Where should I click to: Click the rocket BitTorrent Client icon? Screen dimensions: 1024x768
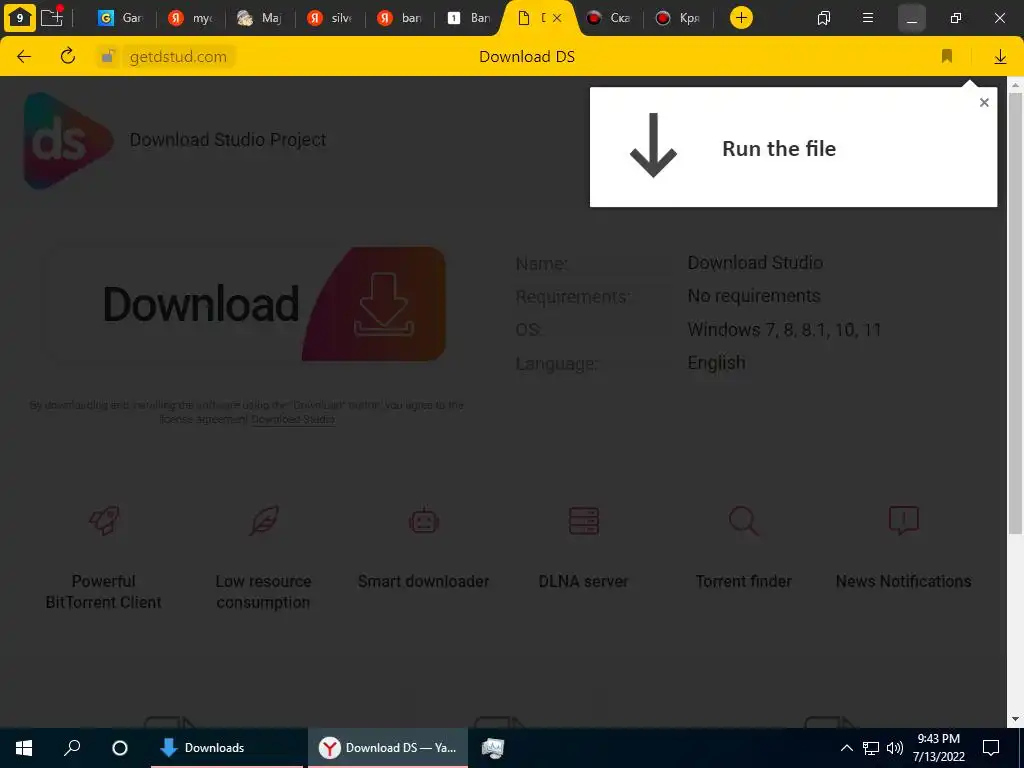(x=104, y=520)
